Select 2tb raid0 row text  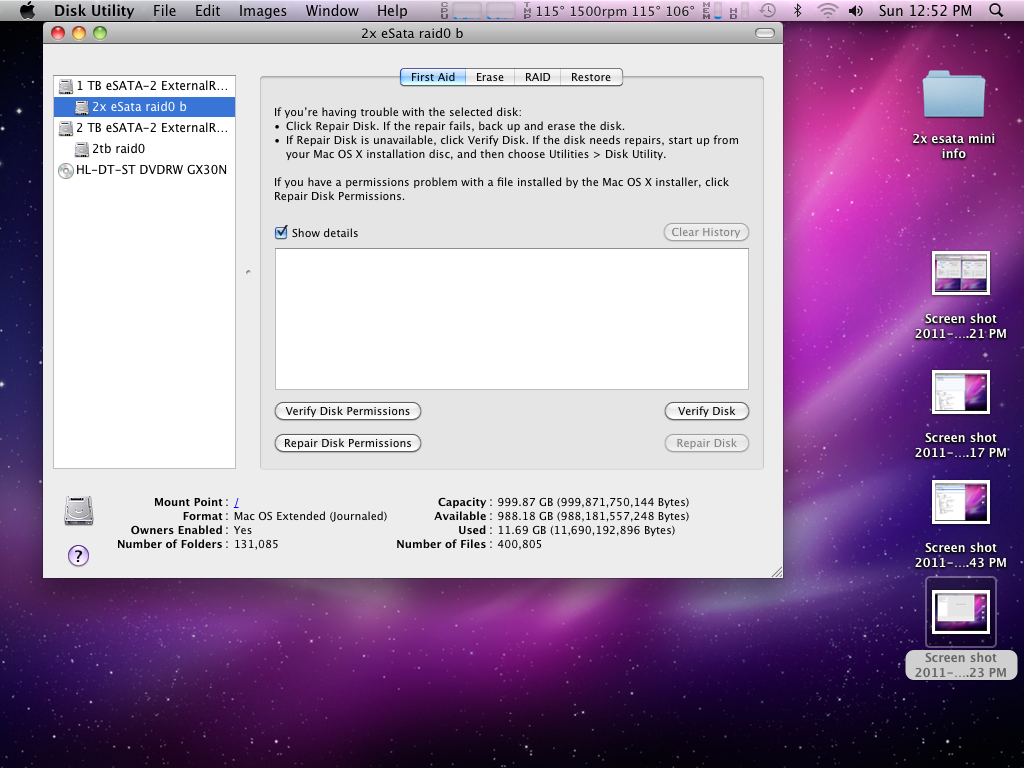point(118,149)
